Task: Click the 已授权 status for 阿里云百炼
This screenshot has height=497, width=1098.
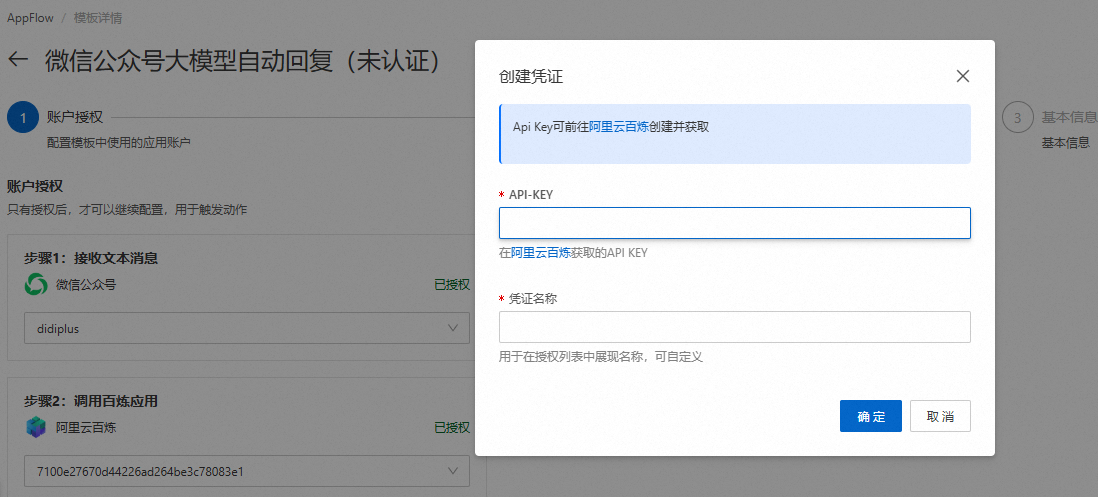Action: (x=452, y=427)
